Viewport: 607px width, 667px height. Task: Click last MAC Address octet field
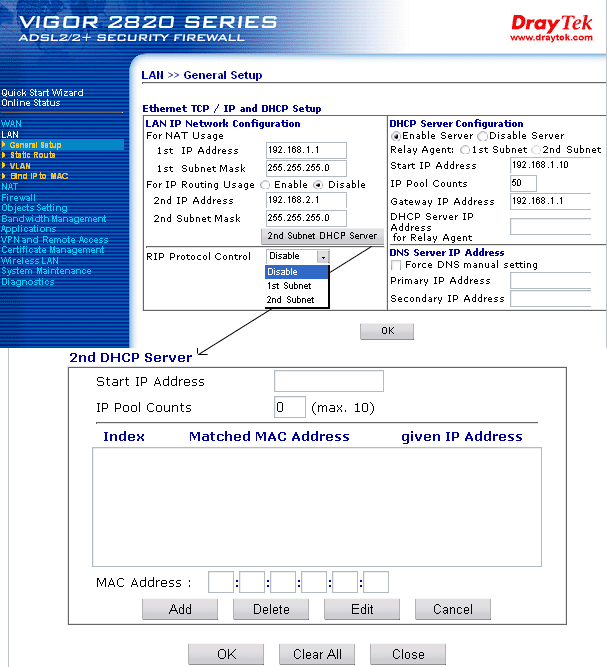(376, 582)
